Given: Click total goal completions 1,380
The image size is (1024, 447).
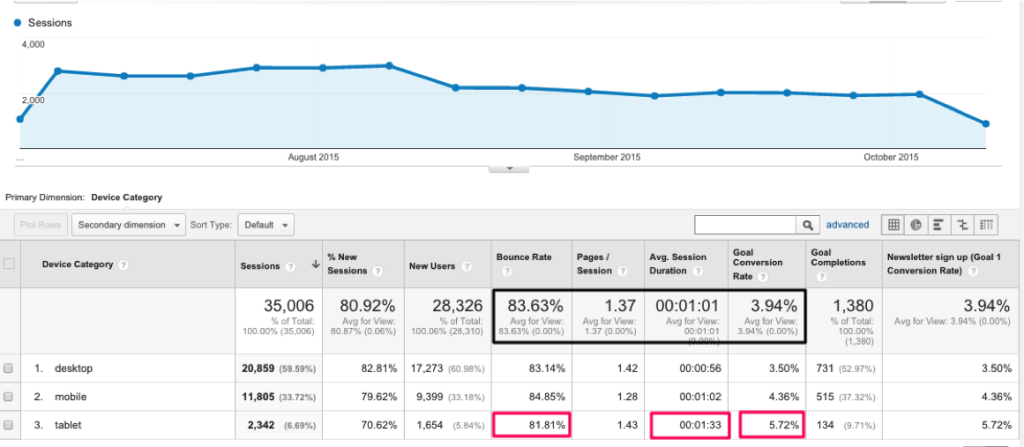Looking at the screenshot, I should click(853, 305).
